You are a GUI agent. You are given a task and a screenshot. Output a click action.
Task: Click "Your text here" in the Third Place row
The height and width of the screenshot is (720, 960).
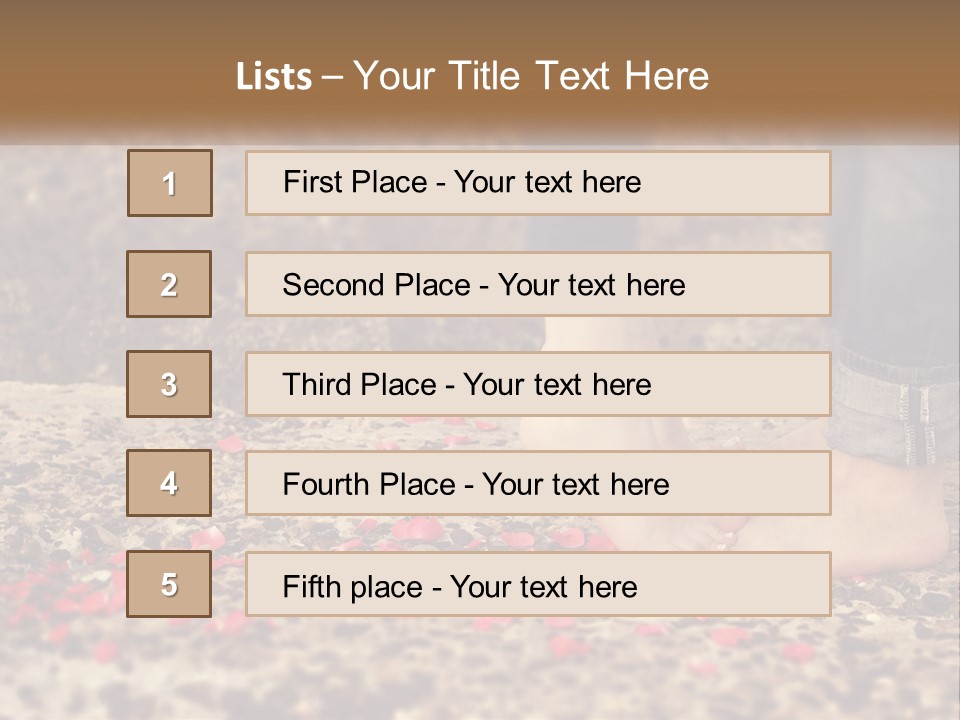[558, 385]
